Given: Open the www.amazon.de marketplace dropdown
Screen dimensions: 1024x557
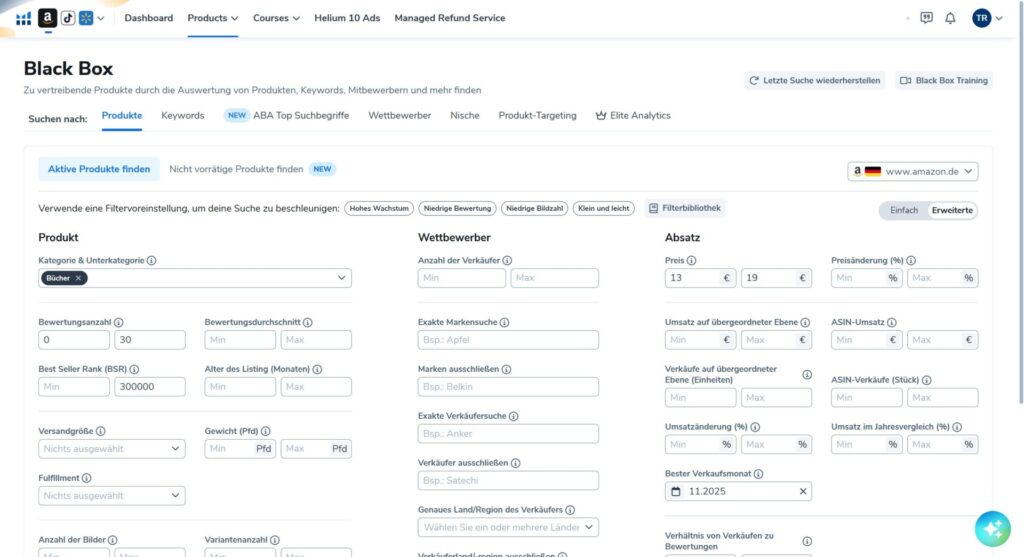Looking at the screenshot, I should click(912, 172).
